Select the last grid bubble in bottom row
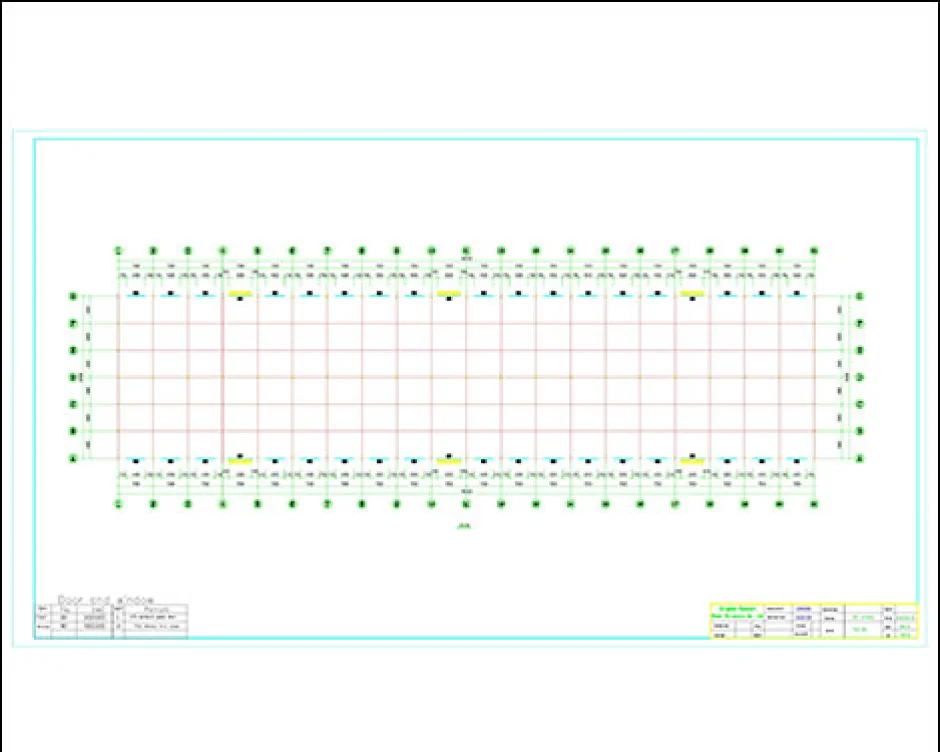This screenshot has height=752, width=940. point(814,504)
